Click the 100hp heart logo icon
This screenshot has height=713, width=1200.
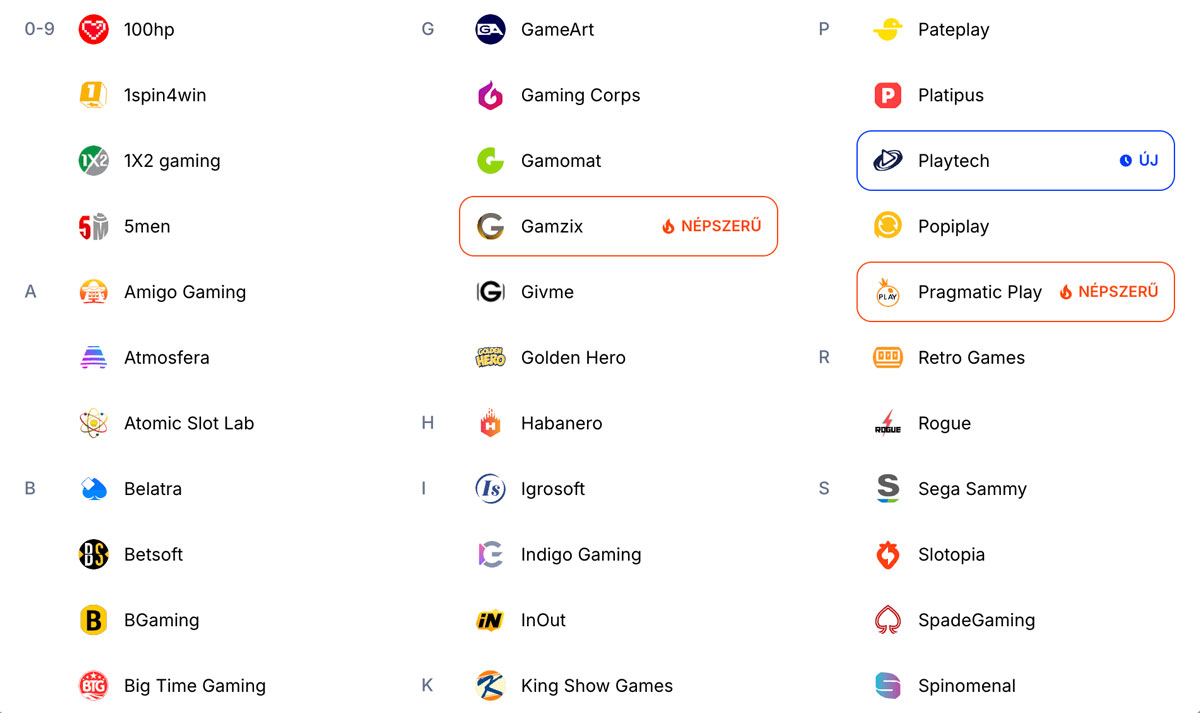(x=93, y=30)
